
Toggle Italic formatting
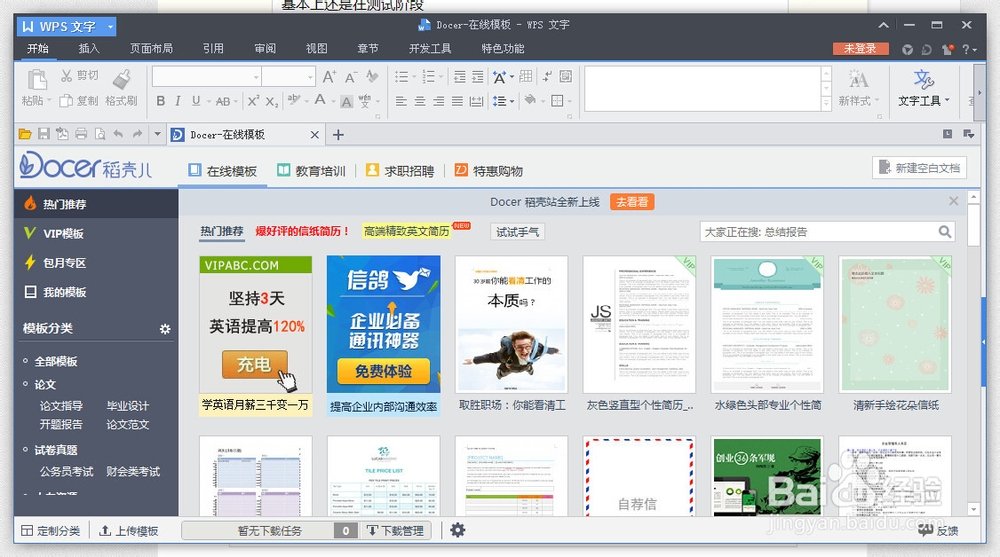[x=178, y=101]
